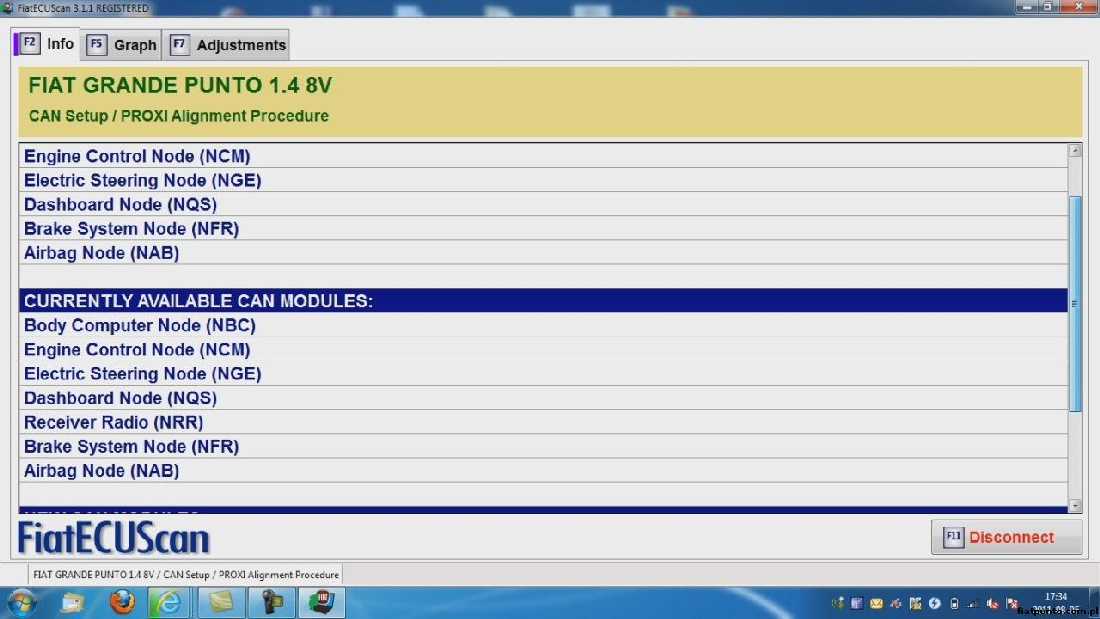The height and width of the screenshot is (619, 1100).
Task: Open the green notes app on taskbar
Action: (222, 603)
